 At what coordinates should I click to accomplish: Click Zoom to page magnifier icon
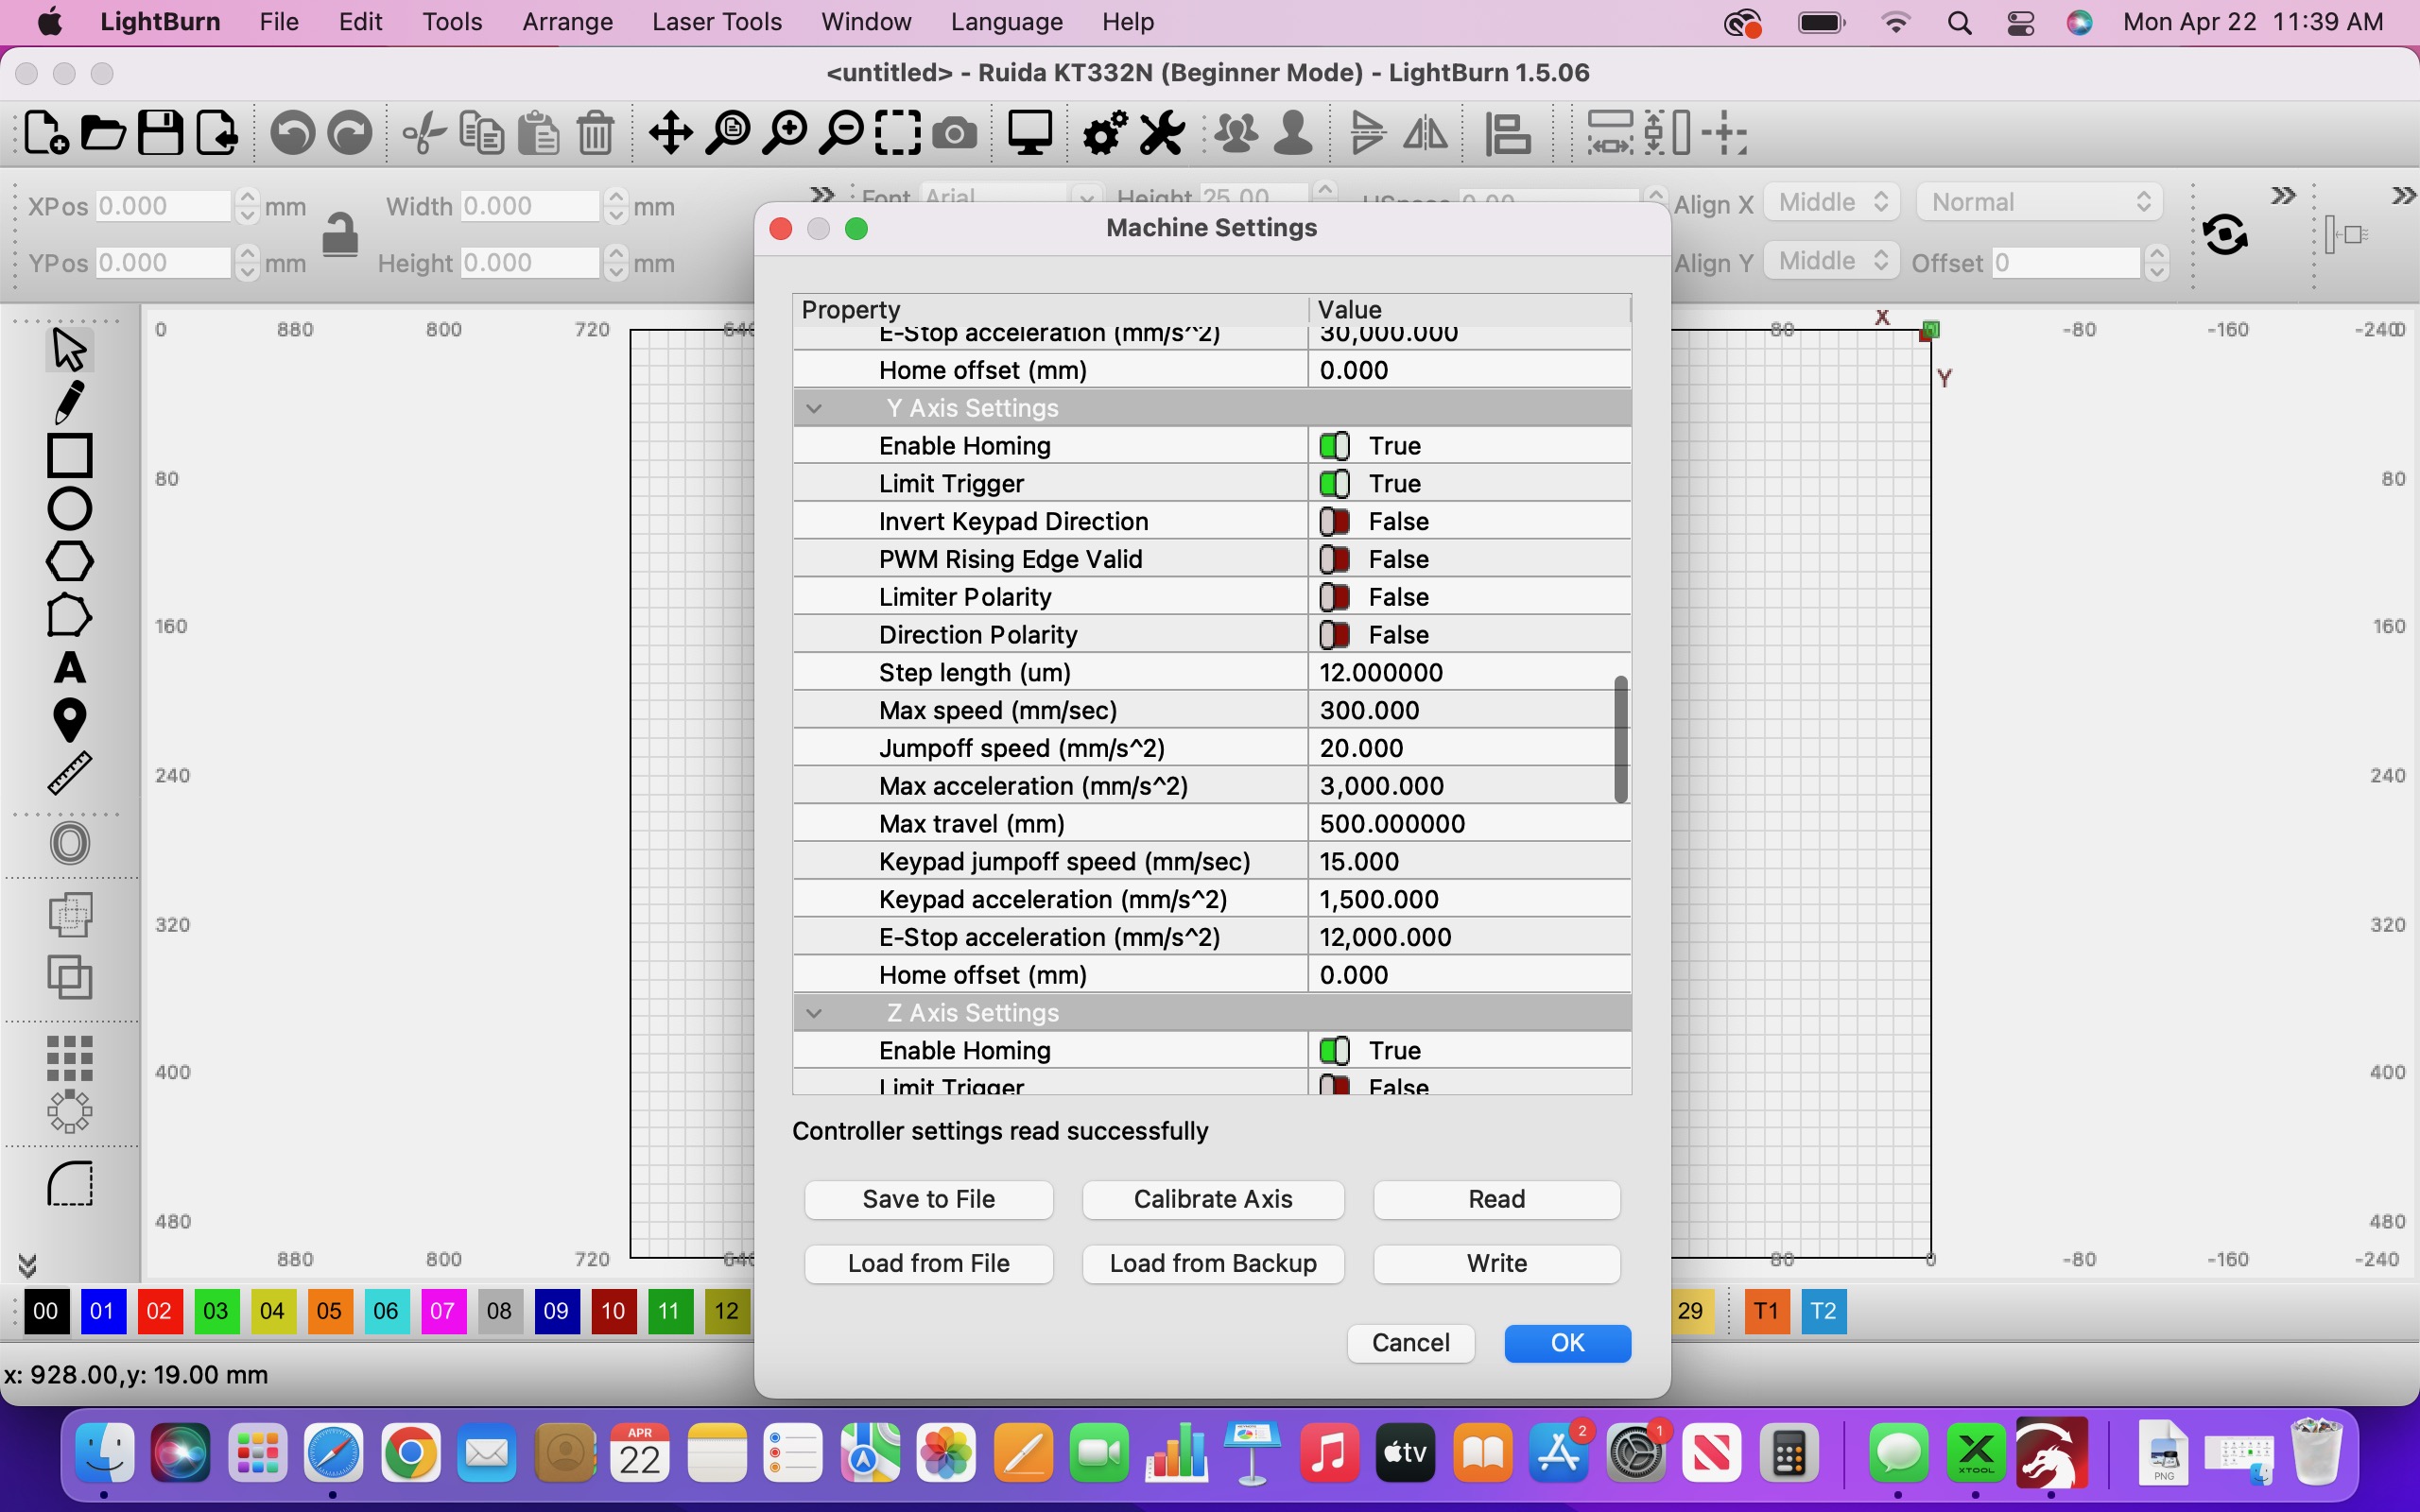(728, 133)
